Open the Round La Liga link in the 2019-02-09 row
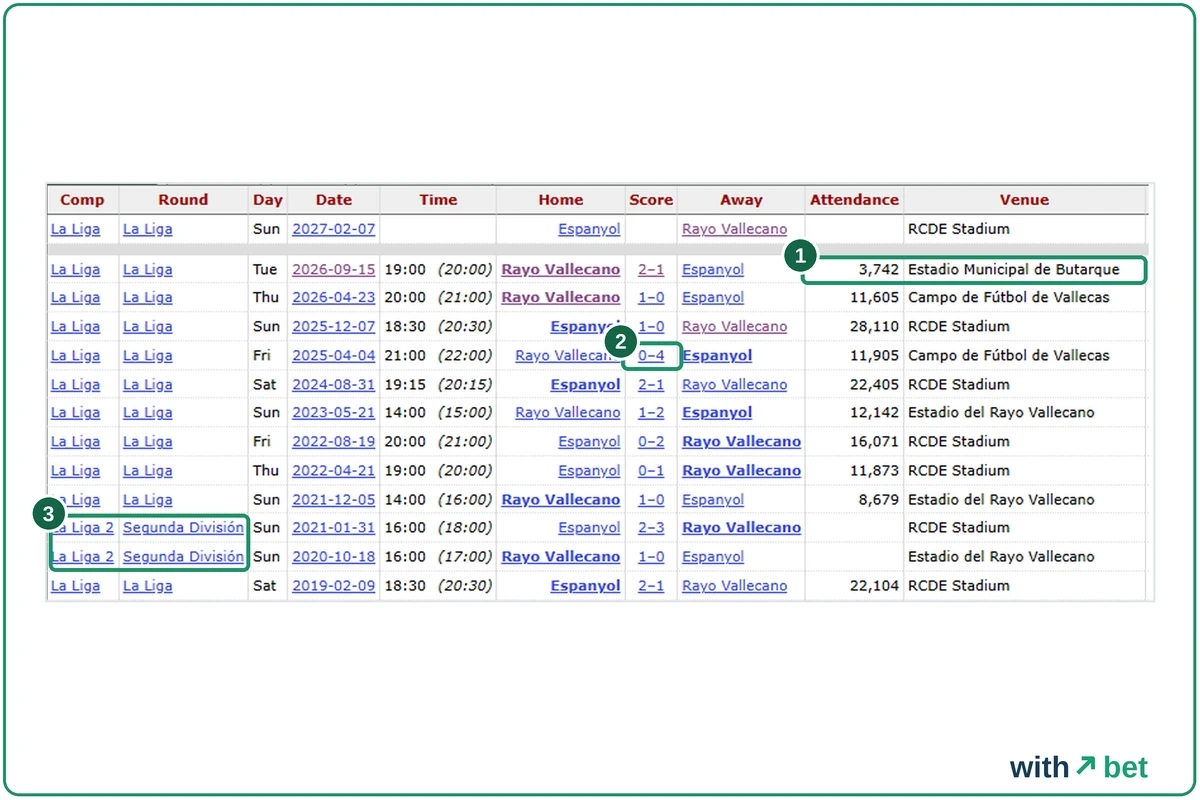The height and width of the screenshot is (800, 1200). click(x=148, y=585)
